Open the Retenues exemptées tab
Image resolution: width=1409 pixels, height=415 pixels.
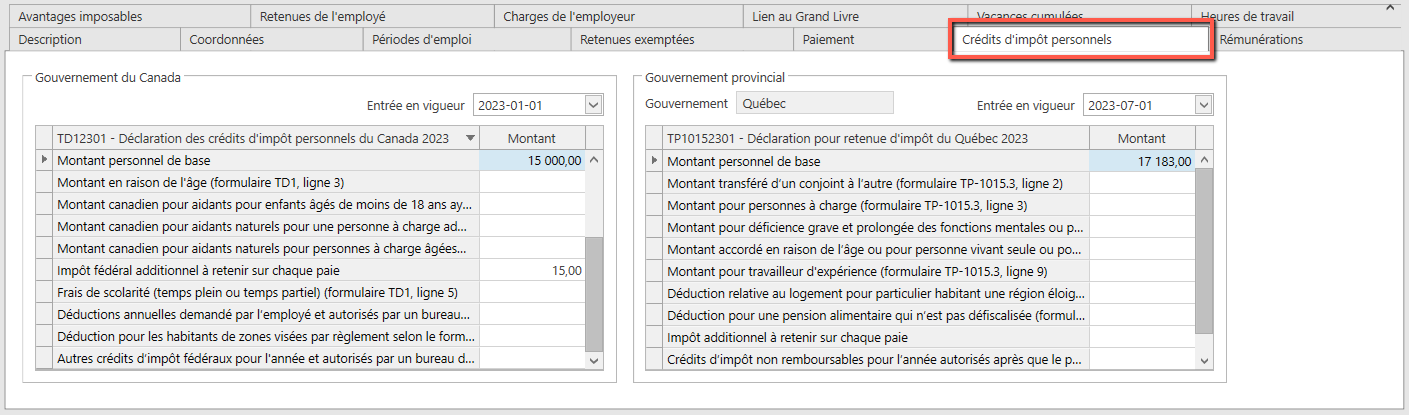click(x=682, y=40)
